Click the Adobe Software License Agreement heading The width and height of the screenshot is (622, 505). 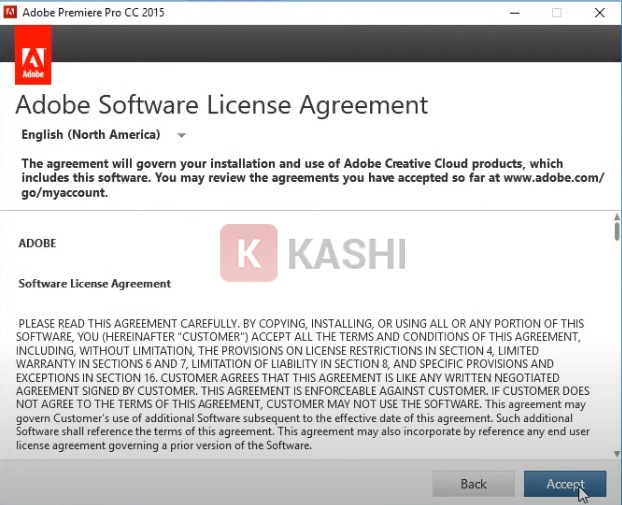tap(222, 104)
